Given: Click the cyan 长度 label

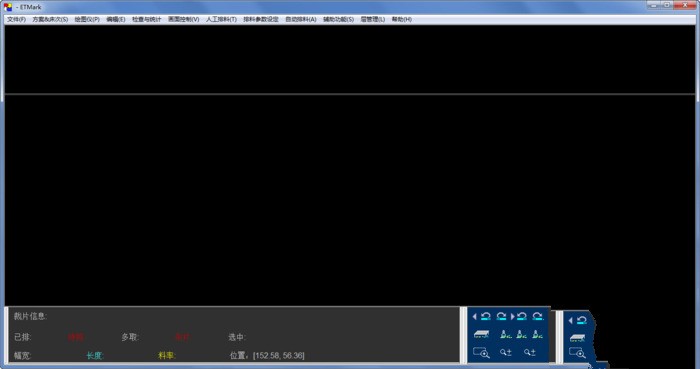Looking at the screenshot, I should tap(95, 356).
